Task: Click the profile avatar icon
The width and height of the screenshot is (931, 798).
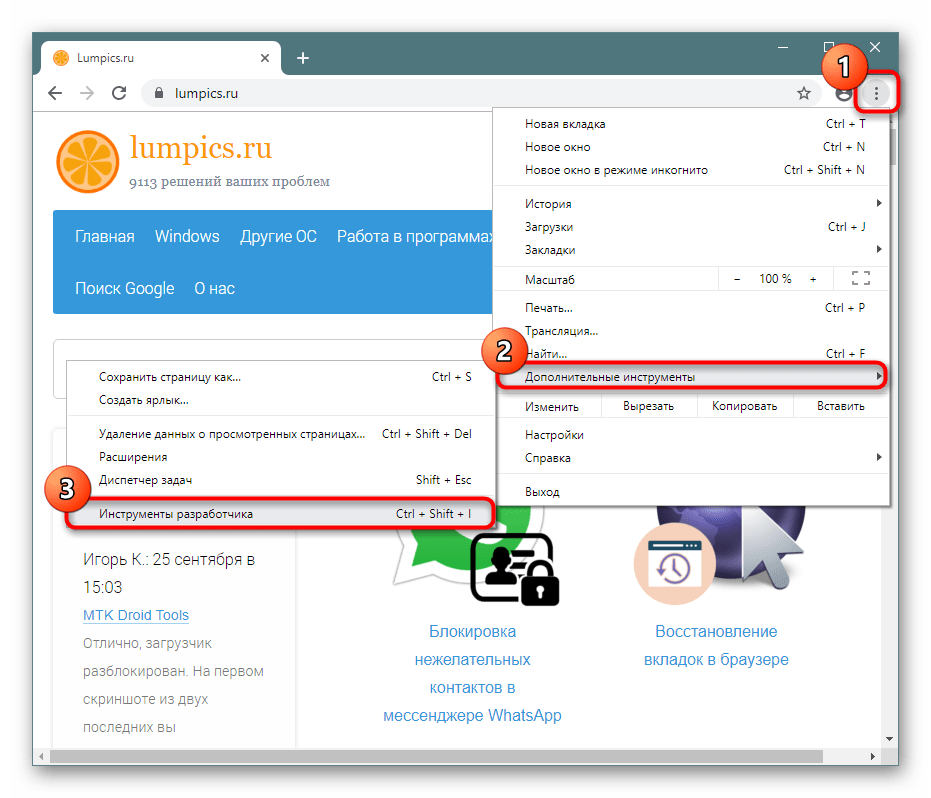Action: pos(843,93)
